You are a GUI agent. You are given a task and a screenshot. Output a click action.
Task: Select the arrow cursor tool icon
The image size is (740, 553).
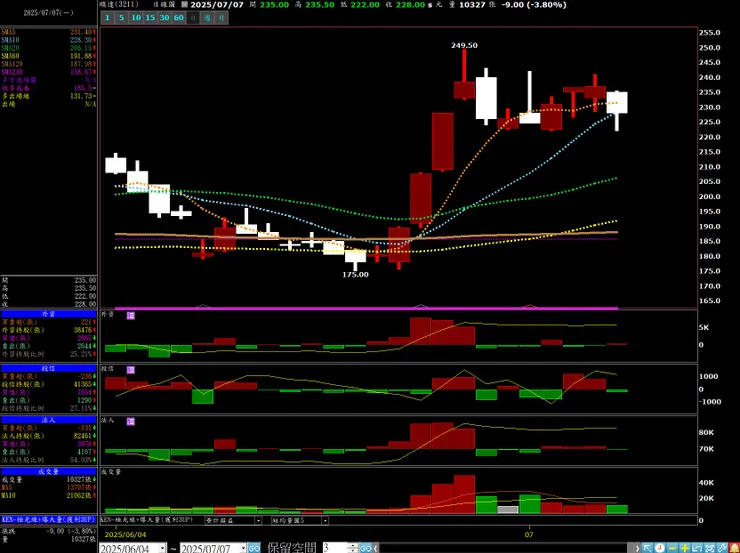648,548
